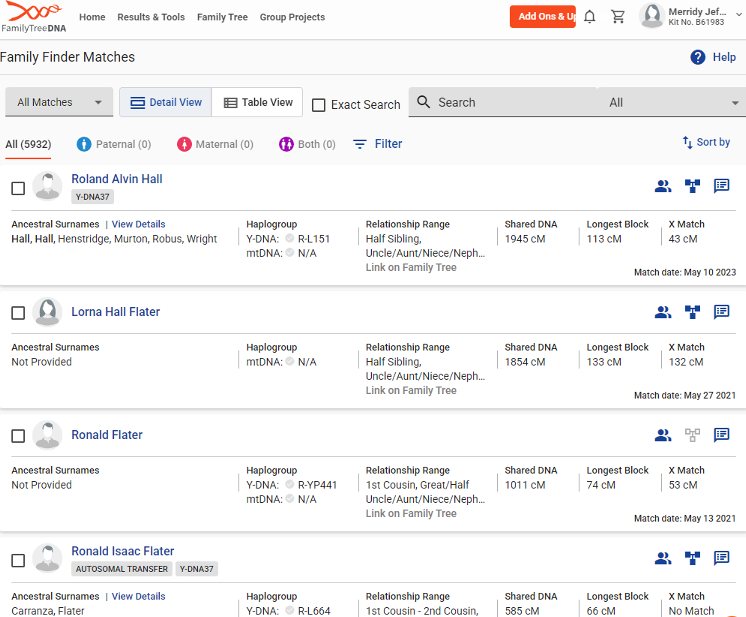
Task: Open the shopping cart icon
Action: (x=618, y=17)
